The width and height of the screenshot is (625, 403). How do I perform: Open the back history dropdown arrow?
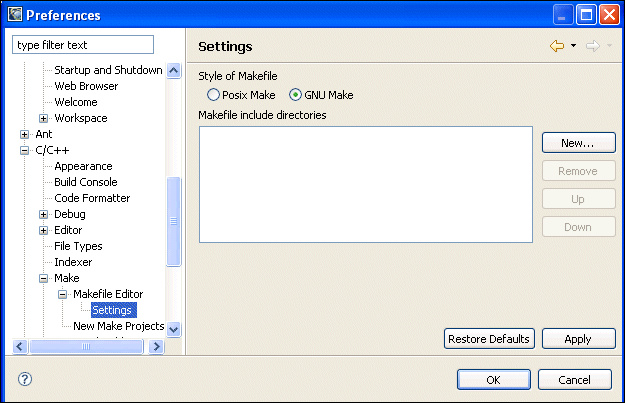[x=573, y=46]
